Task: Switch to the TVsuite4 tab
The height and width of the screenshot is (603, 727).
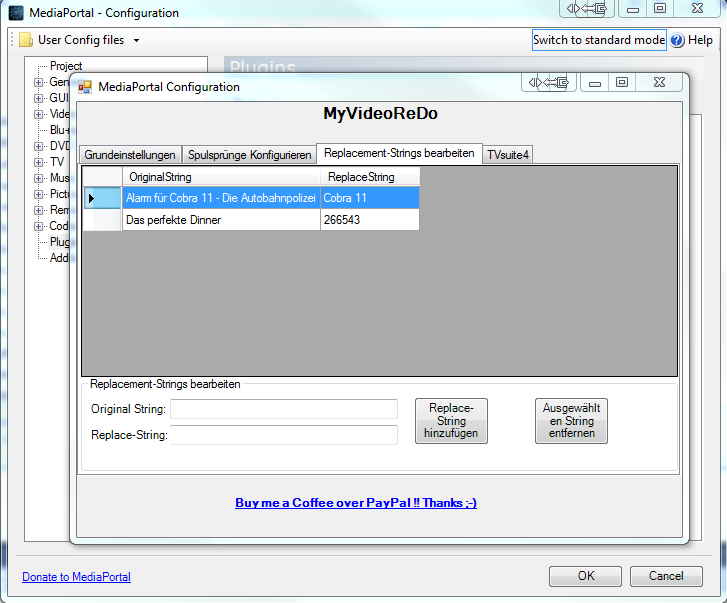Action: [508, 155]
